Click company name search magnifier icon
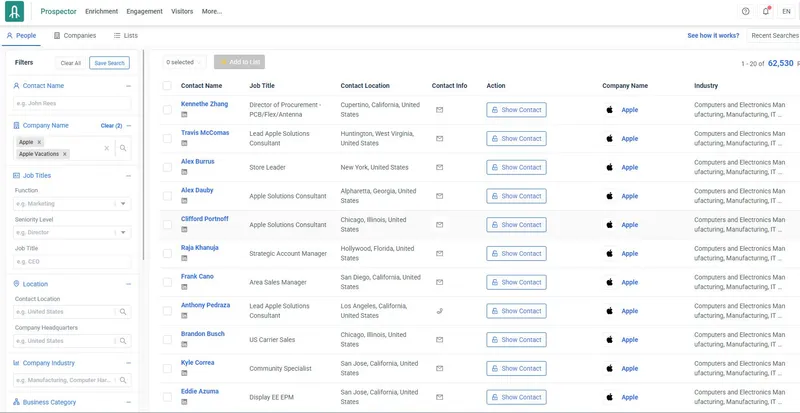This screenshot has width=800, height=413. pyautogui.click(x=123, y=148)
